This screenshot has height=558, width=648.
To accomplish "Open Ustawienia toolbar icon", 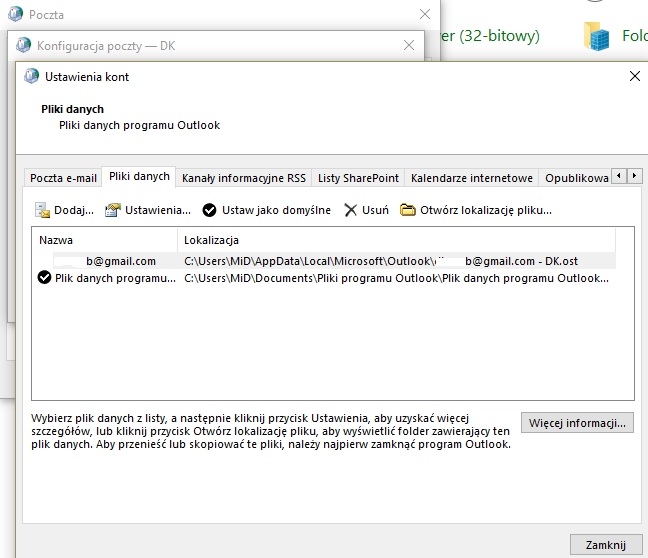I will [x=112, y=210].
